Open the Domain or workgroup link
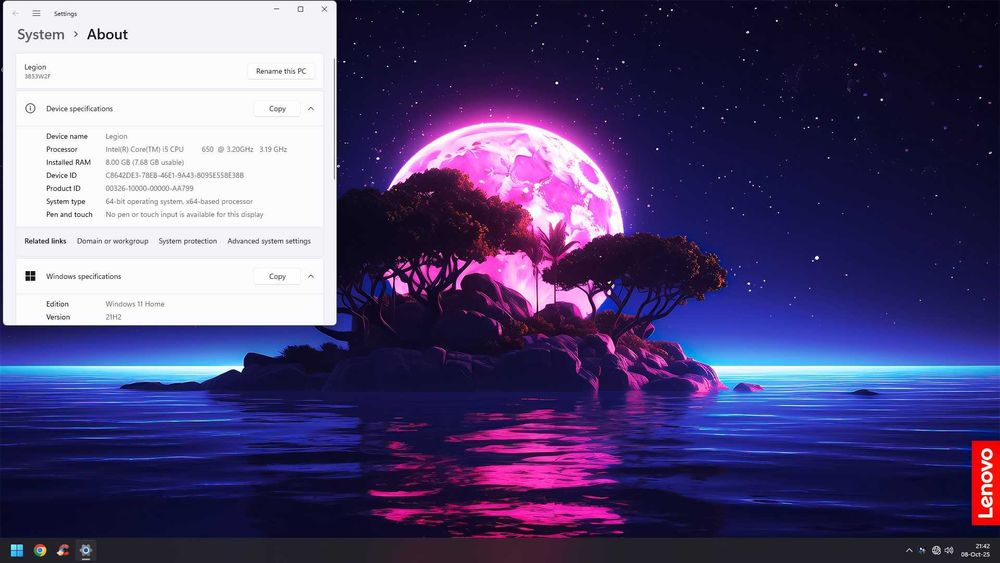The height and width of the screenshot is (563, 1000). 112,241
